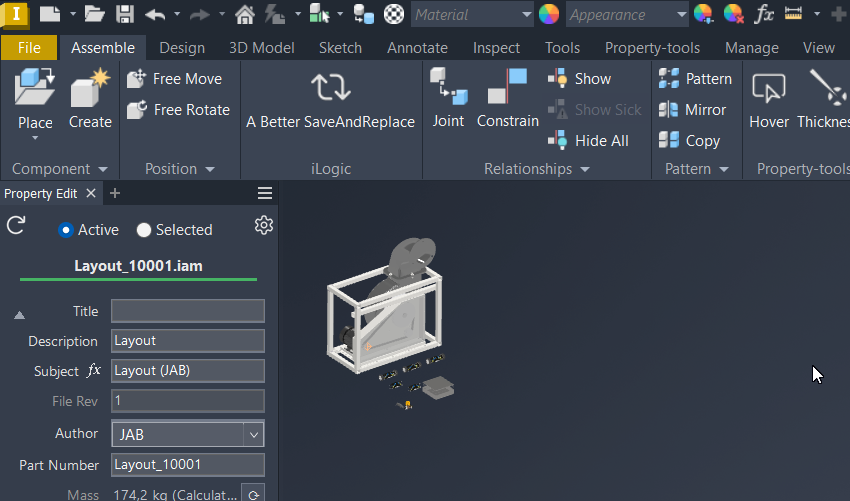
Task: Click the color wheel appearance swatch
Action: [549, 14]
